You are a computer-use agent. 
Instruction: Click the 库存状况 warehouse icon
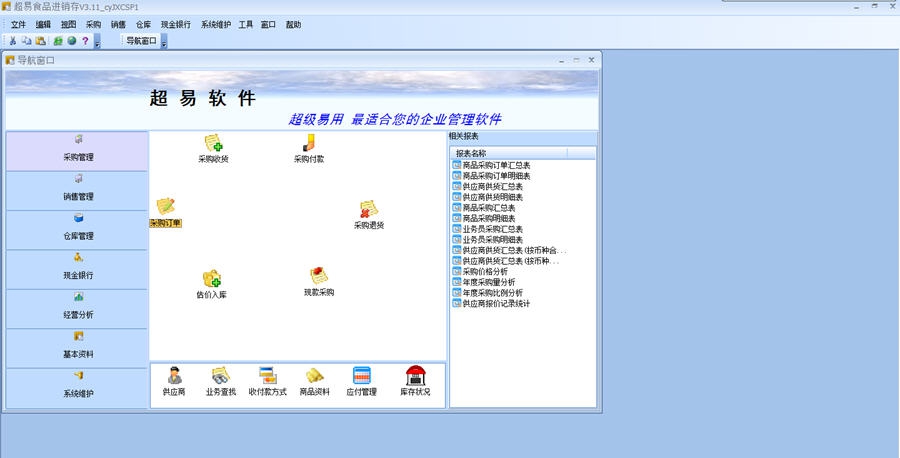coord(415,377)
